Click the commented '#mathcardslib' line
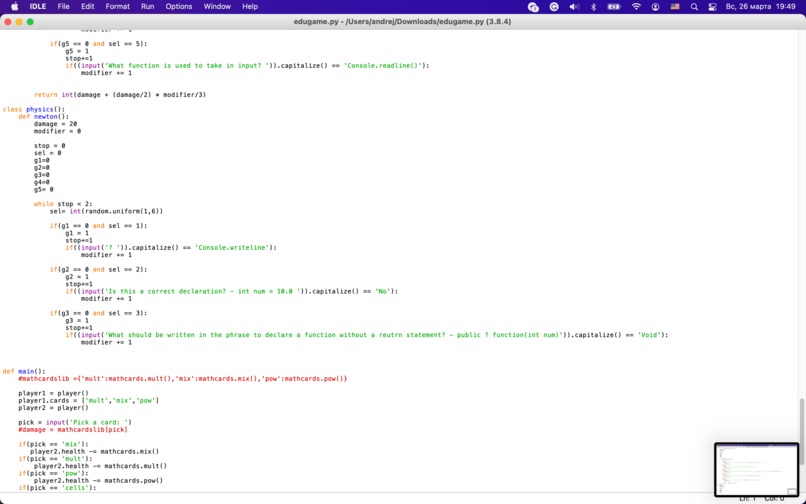This screenshot has height=504, width=806. tap(183, 379)
